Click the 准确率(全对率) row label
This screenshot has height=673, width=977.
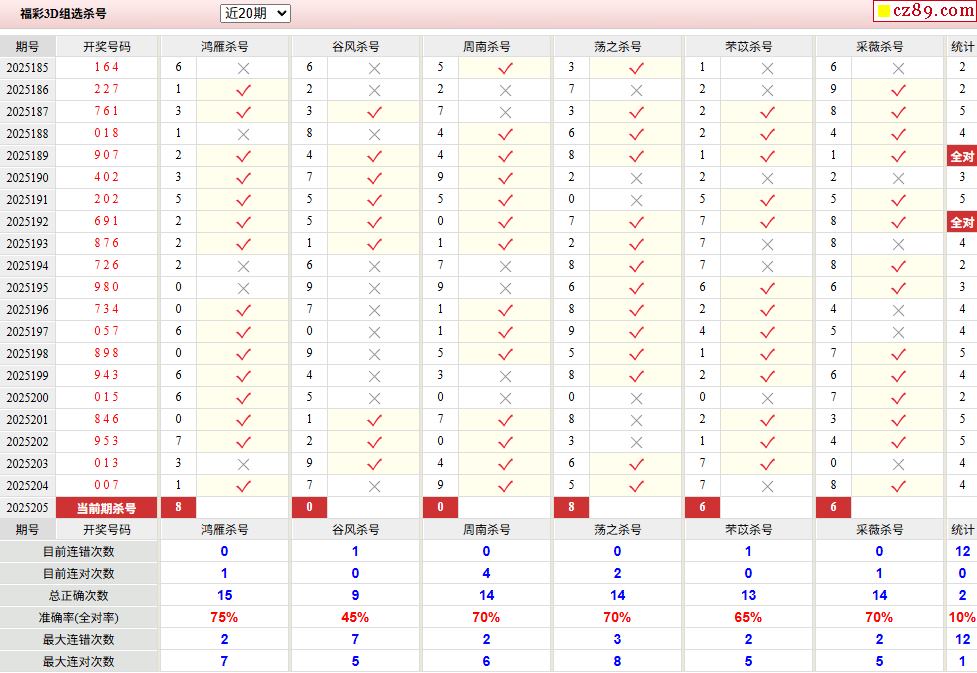pyautogui.click(x=79, y=618)
